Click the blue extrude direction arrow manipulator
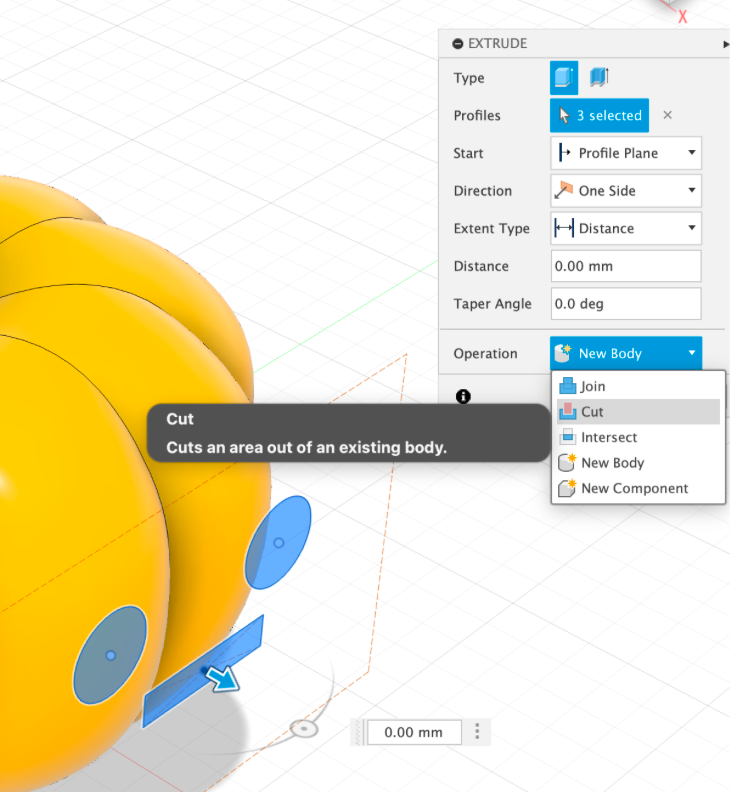The image size is (732, 806). click(223, 679)
